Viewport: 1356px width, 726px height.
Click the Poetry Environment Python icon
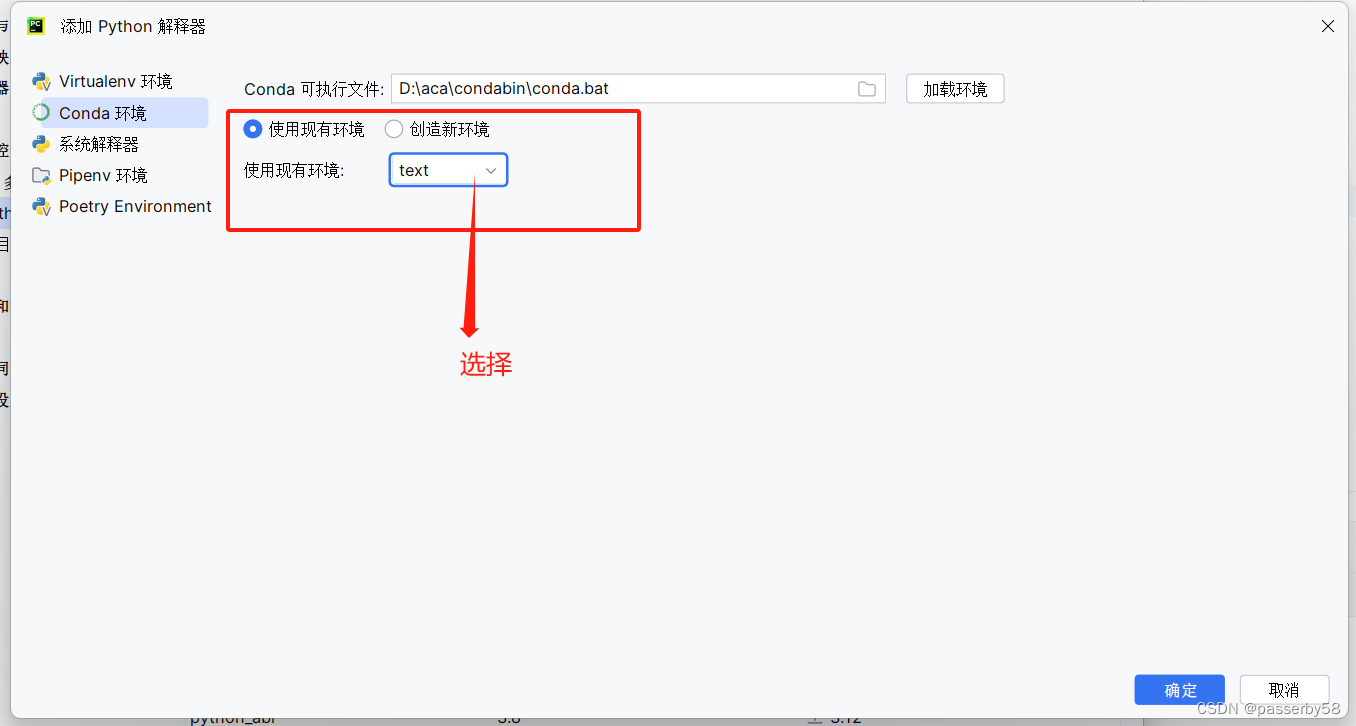(41, 206)
